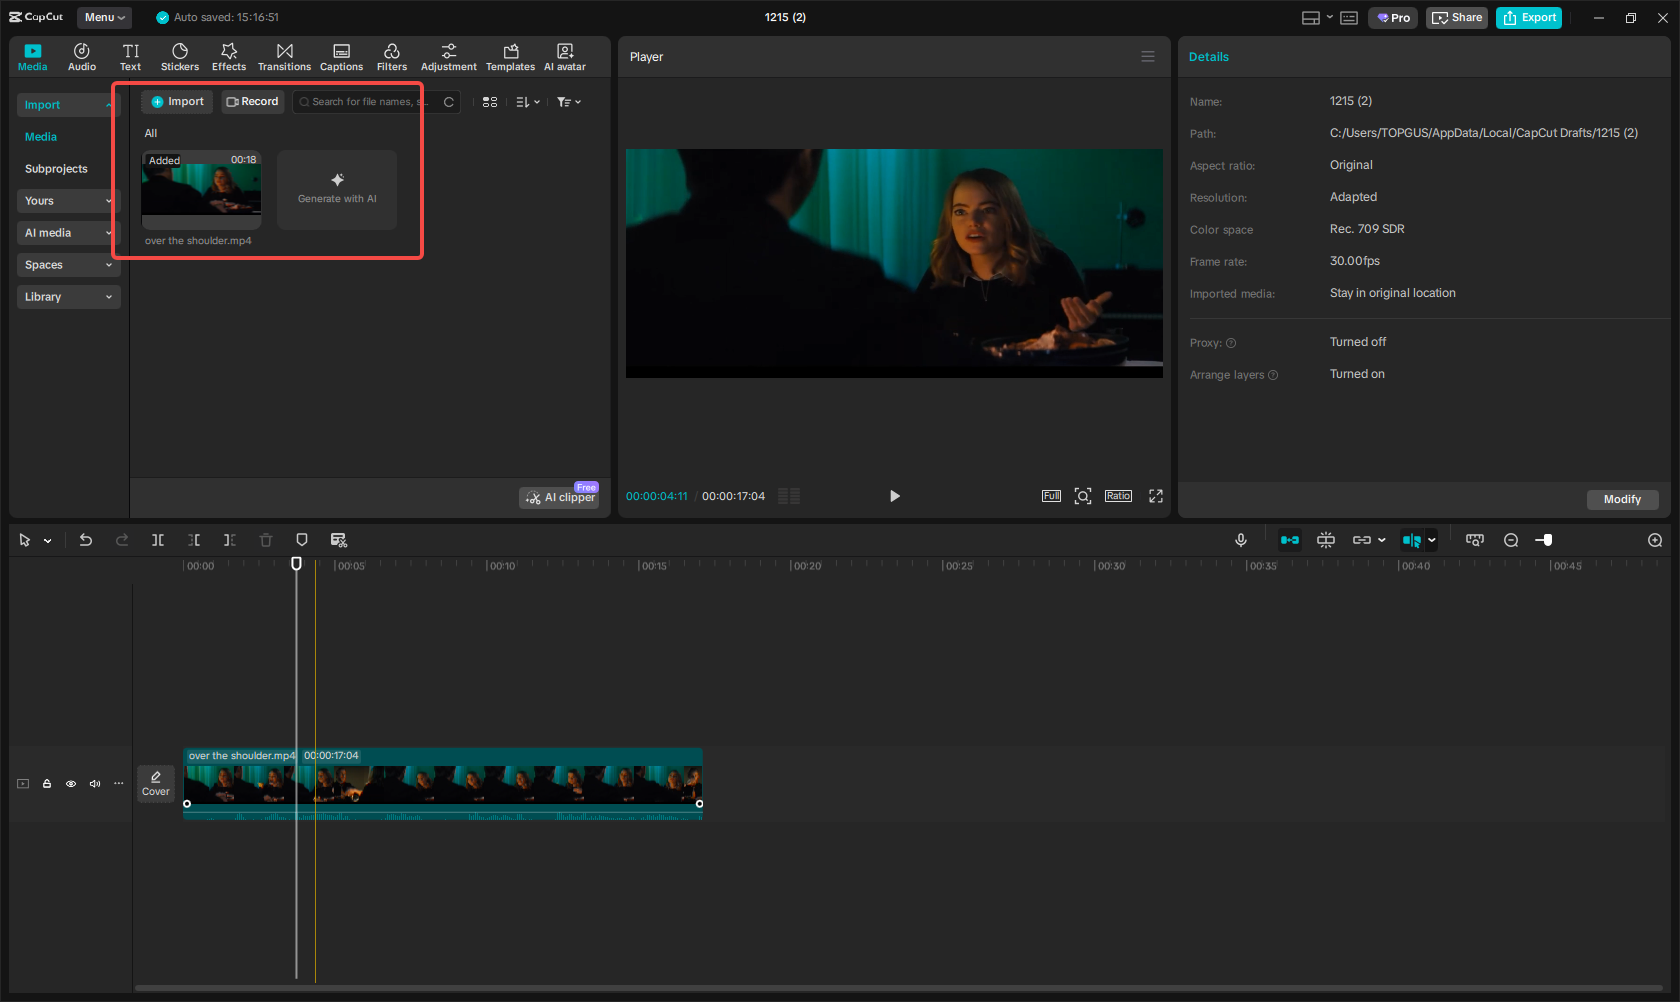Open the player Ratio option

coord(1118,496)
